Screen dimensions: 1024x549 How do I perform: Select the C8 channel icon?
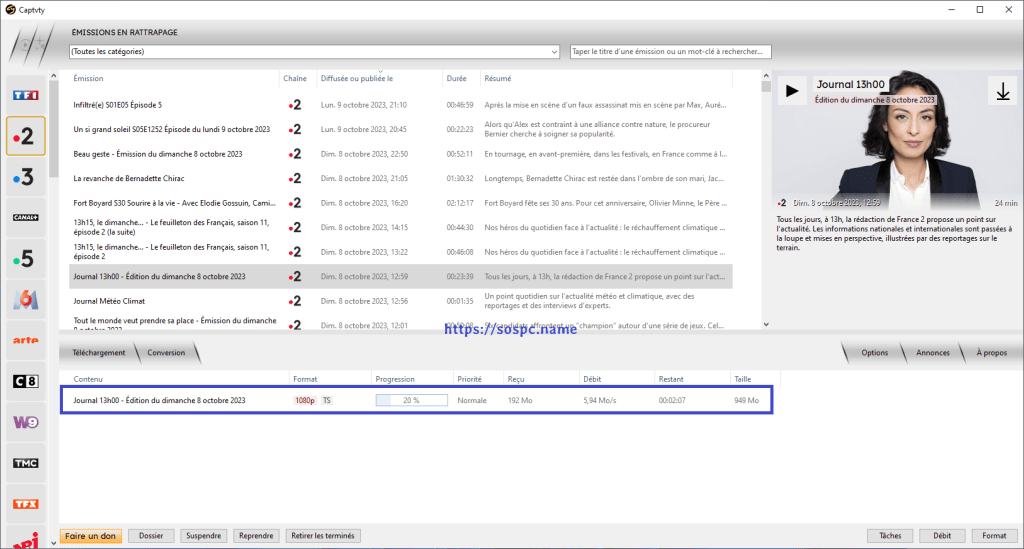coord(26,381)
